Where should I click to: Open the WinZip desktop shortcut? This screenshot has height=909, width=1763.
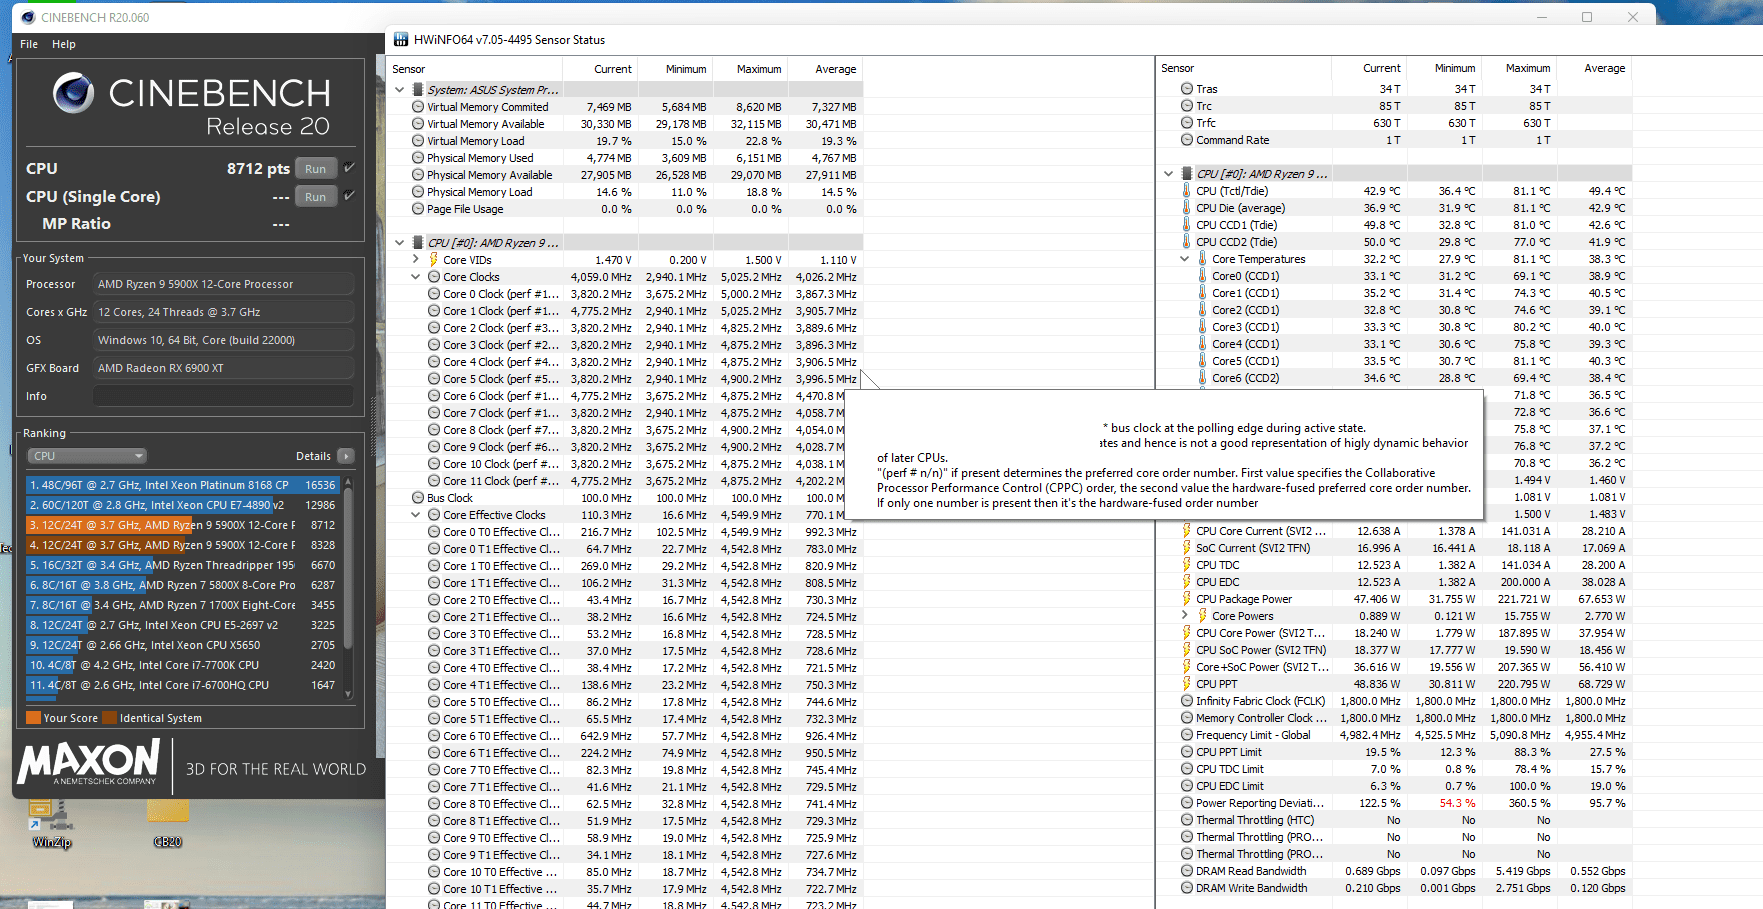tap(50, 823)
